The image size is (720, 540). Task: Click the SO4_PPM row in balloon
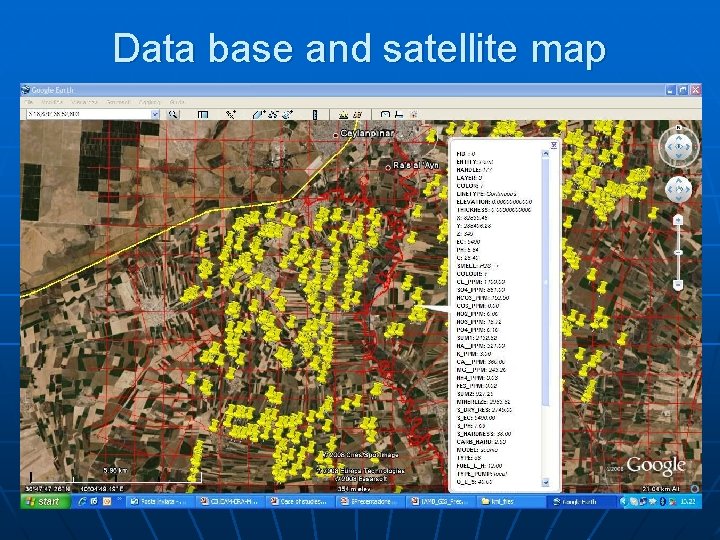[481, 290]
